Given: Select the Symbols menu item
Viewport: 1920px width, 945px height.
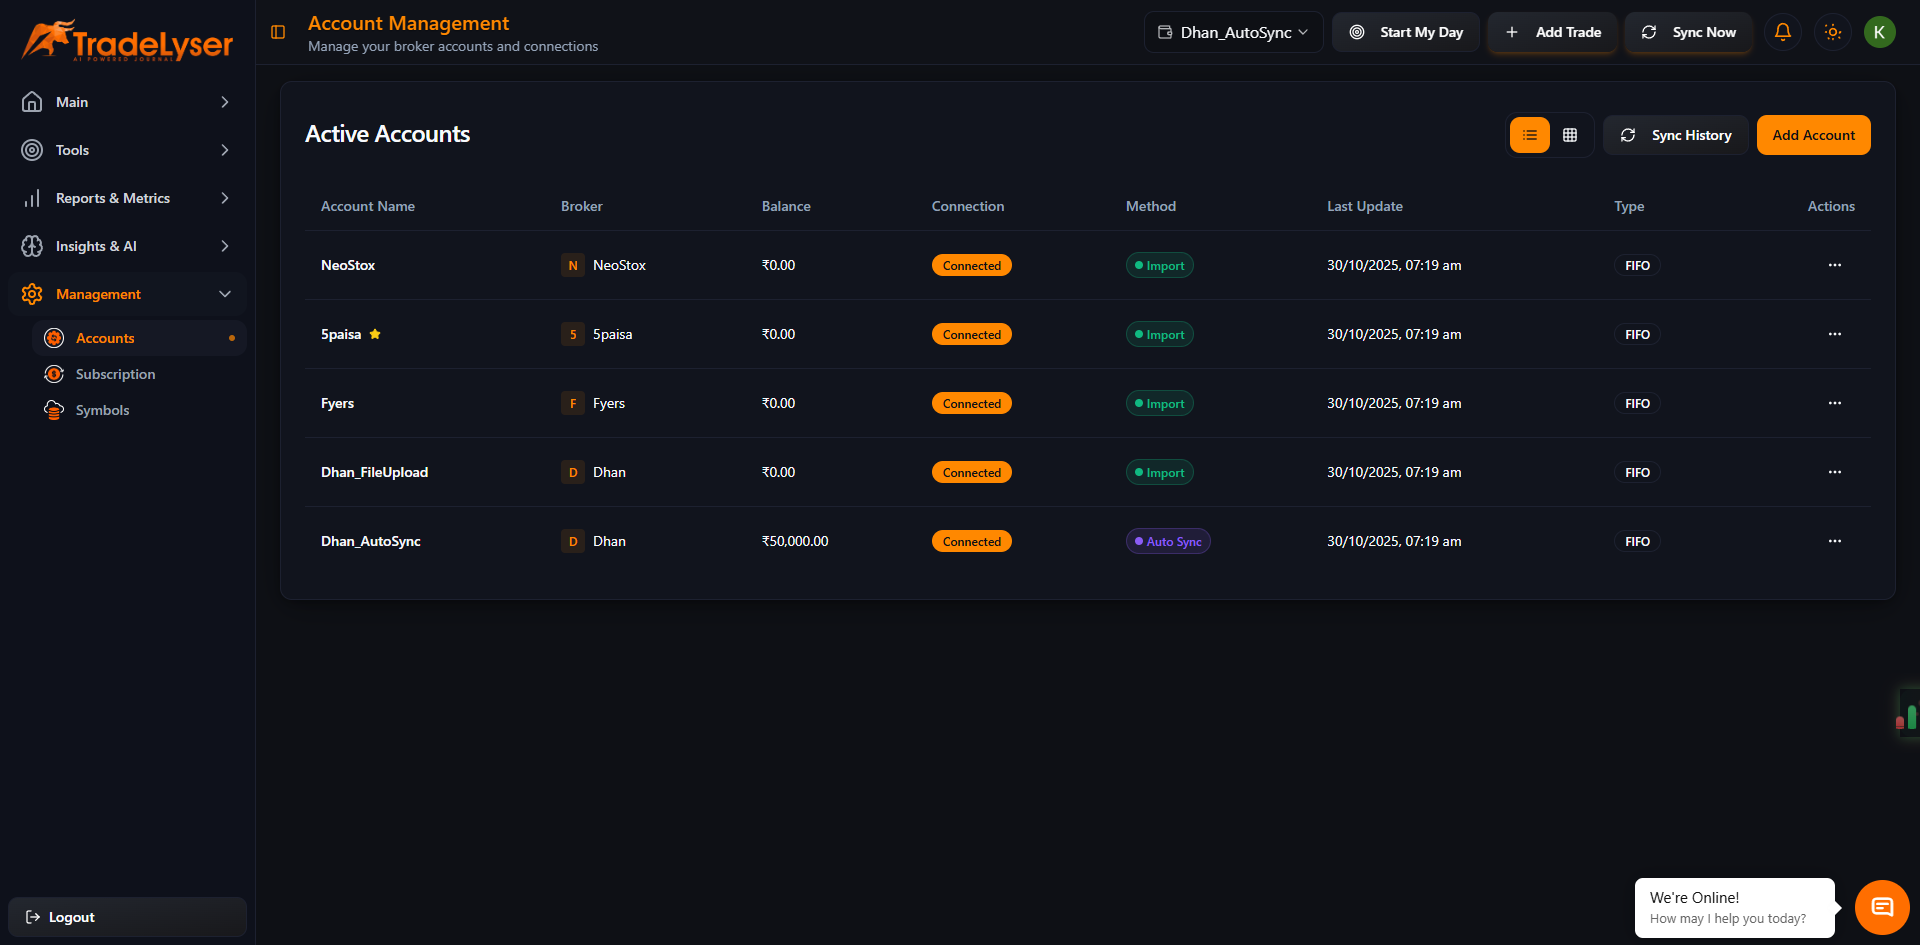Looking at the screenshot, I should point(102,410).
